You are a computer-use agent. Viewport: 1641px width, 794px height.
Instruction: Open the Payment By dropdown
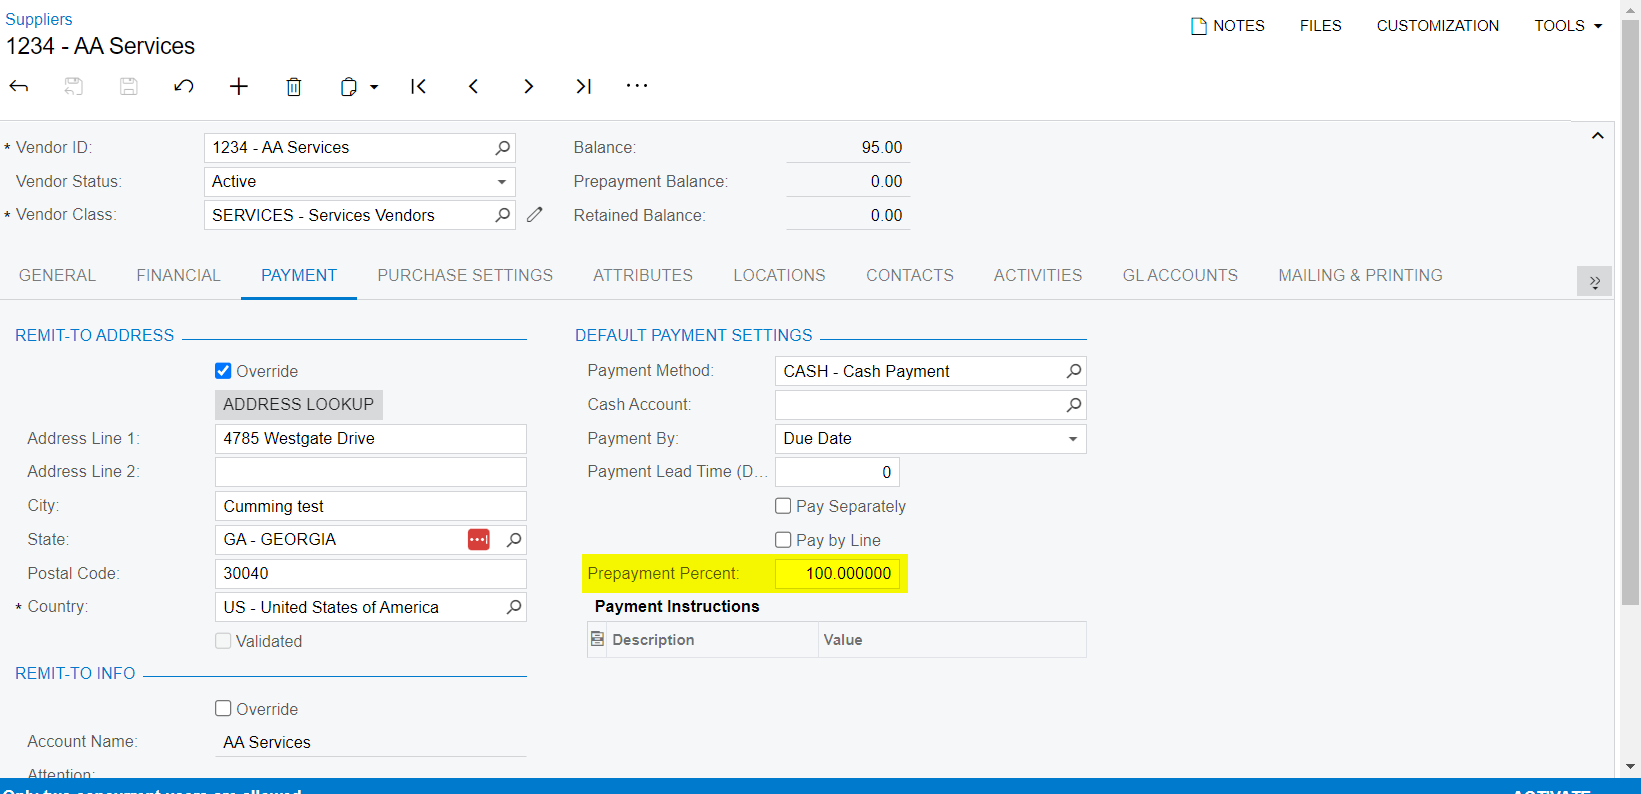point(1072,439)
